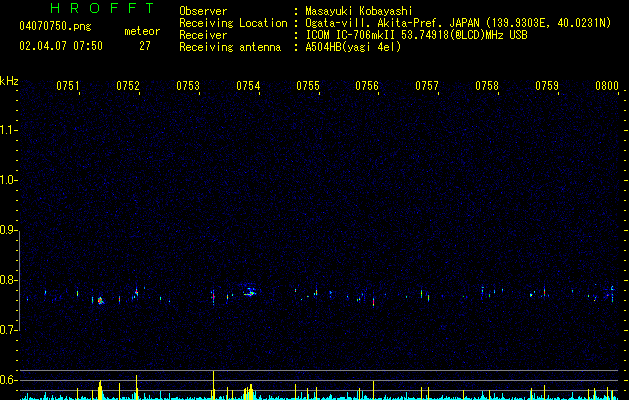Click the 1.1 kHz axis label

pyautogui.click(x=9, y=130)
